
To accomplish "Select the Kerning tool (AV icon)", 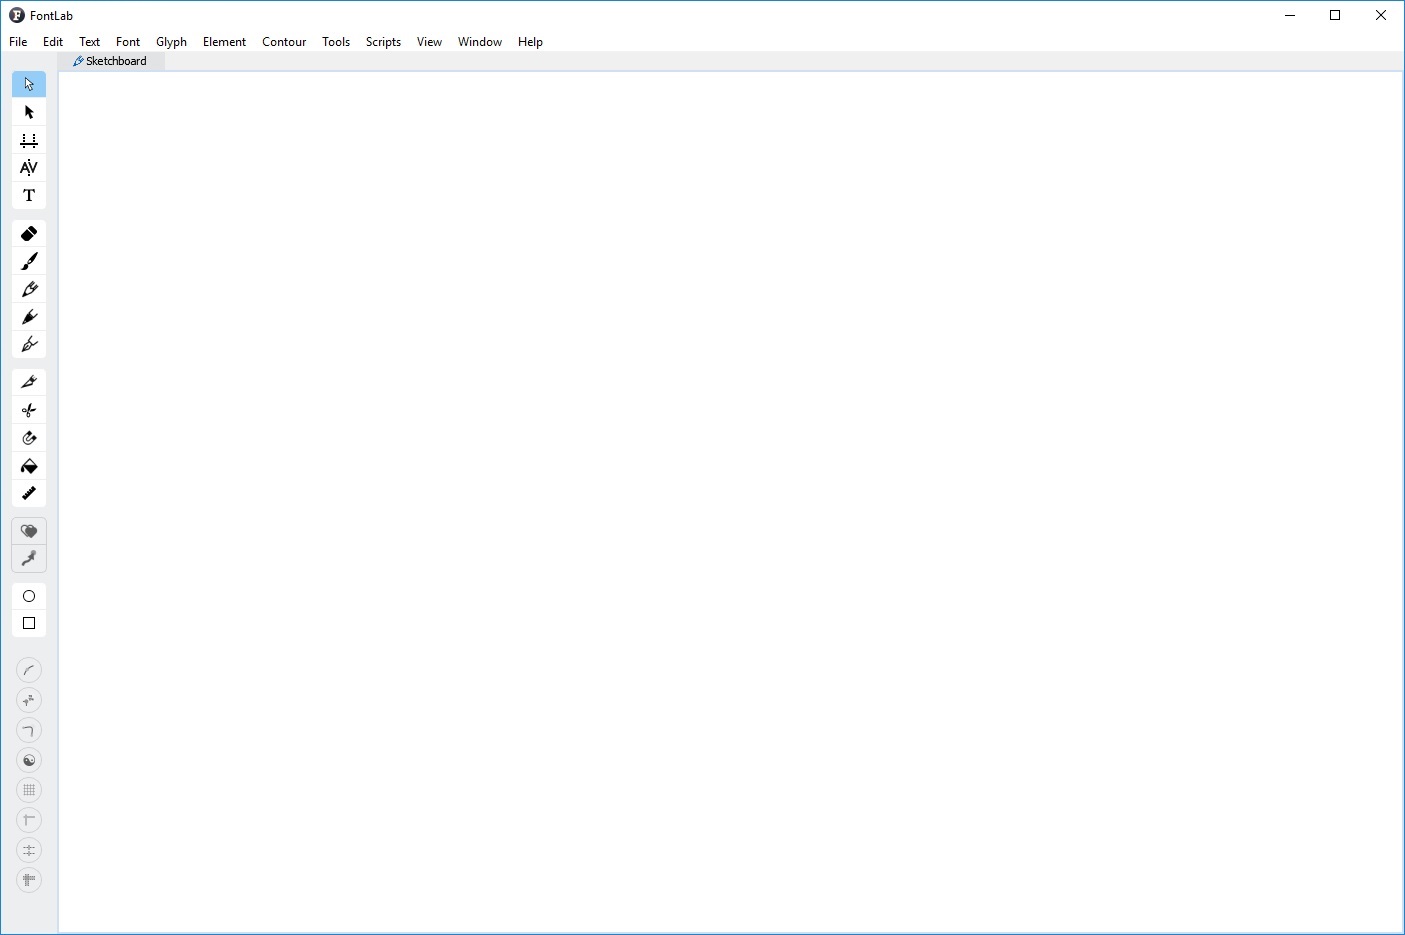I will (29, 168).
